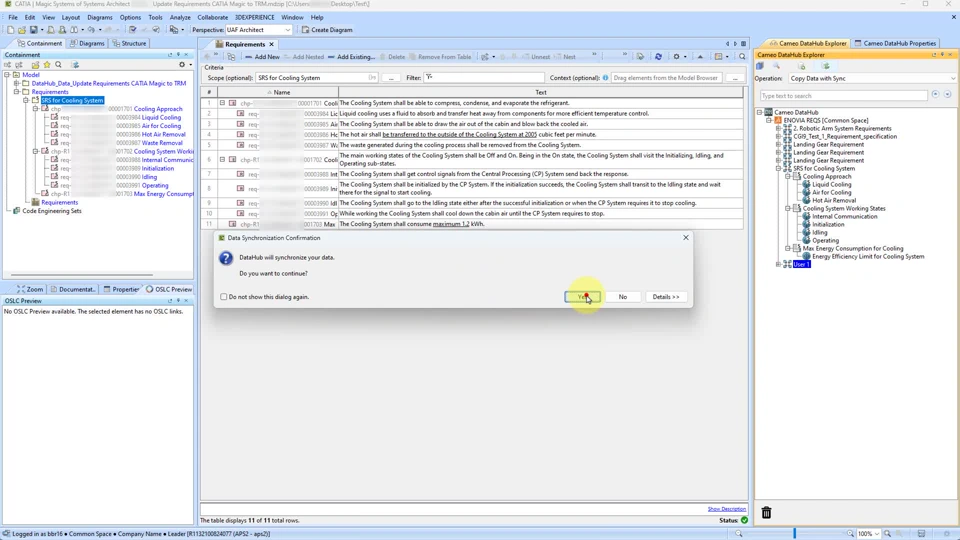
Task: Click the Save Project disk icon
Action: [33, 29]
